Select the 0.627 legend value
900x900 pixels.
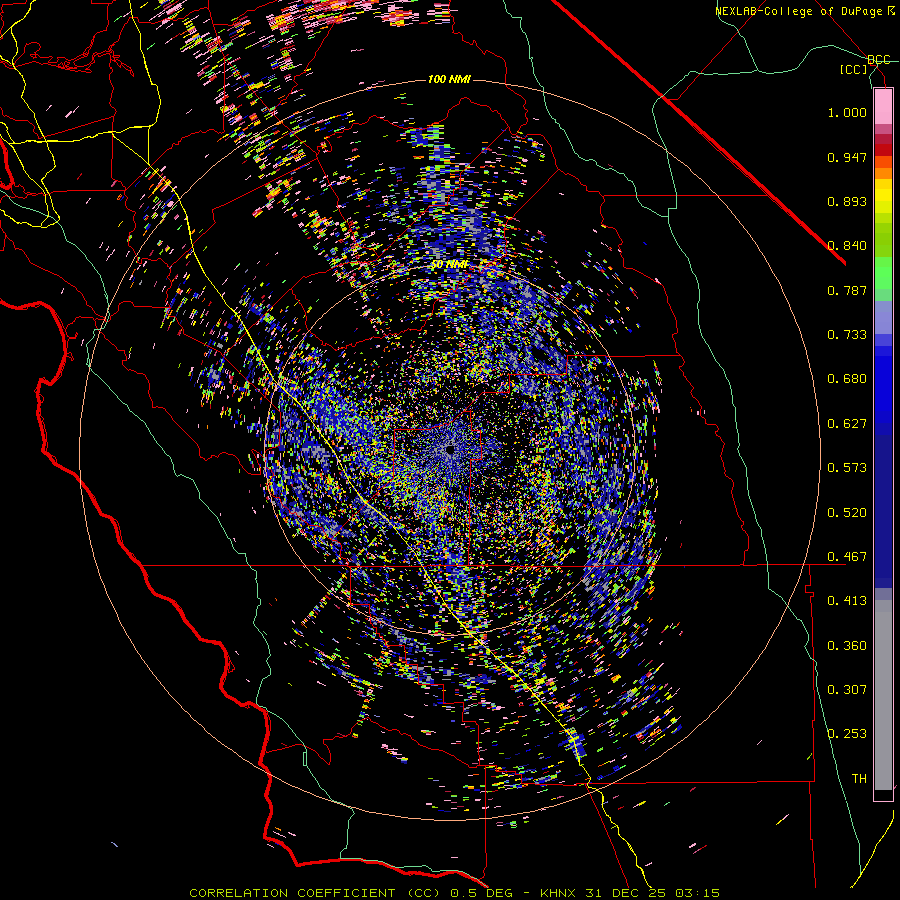click(847, 424)
